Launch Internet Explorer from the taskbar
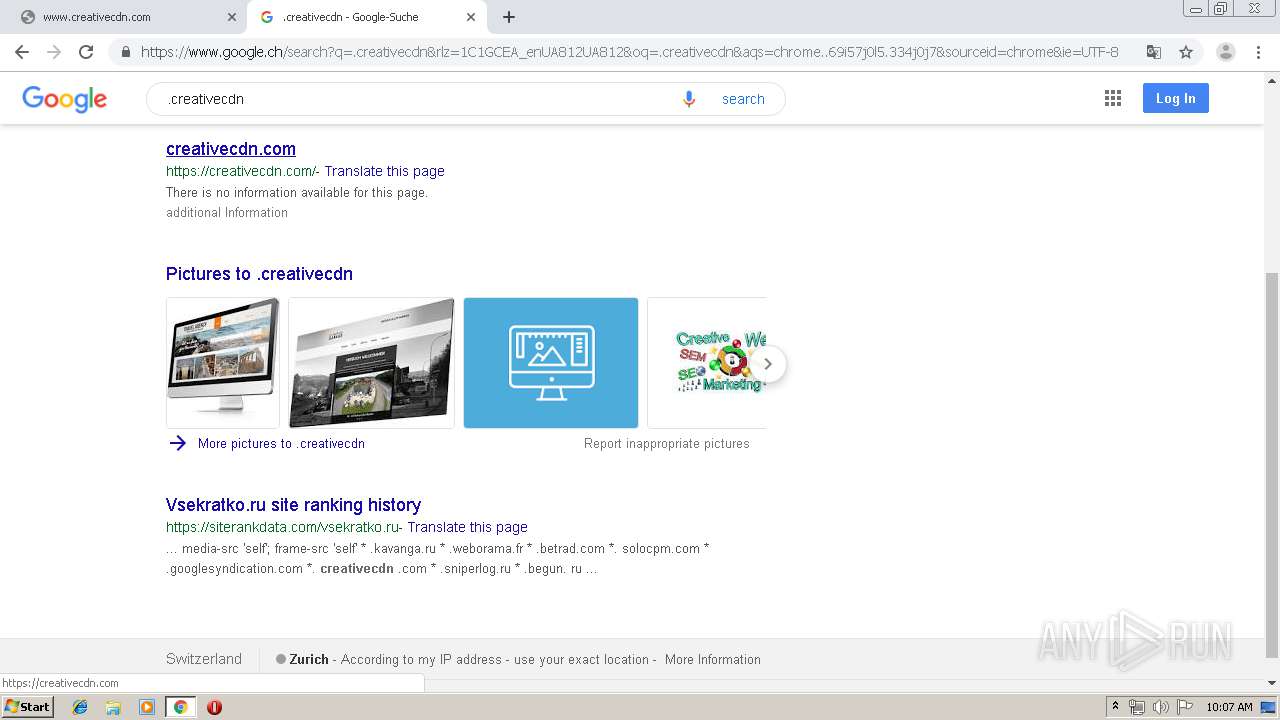The width and height of the screenshot is (1280, 720). pyautogui.click(x=80, y=707)
